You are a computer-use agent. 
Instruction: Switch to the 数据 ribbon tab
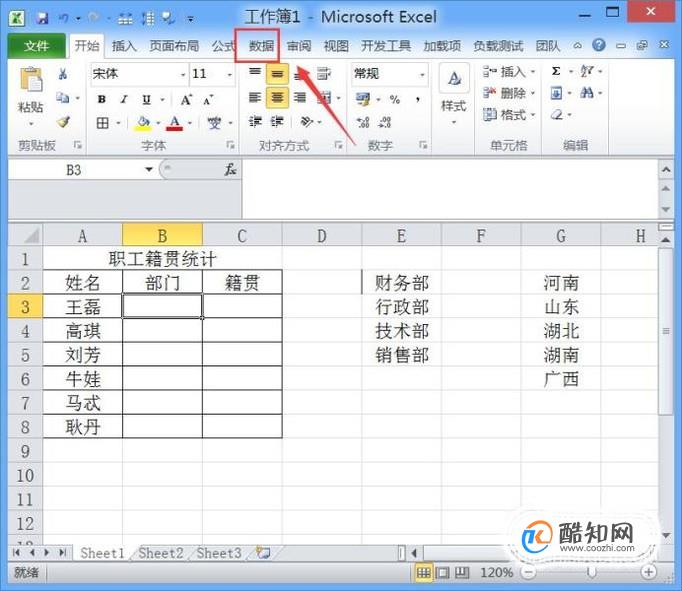click(261, 46)
